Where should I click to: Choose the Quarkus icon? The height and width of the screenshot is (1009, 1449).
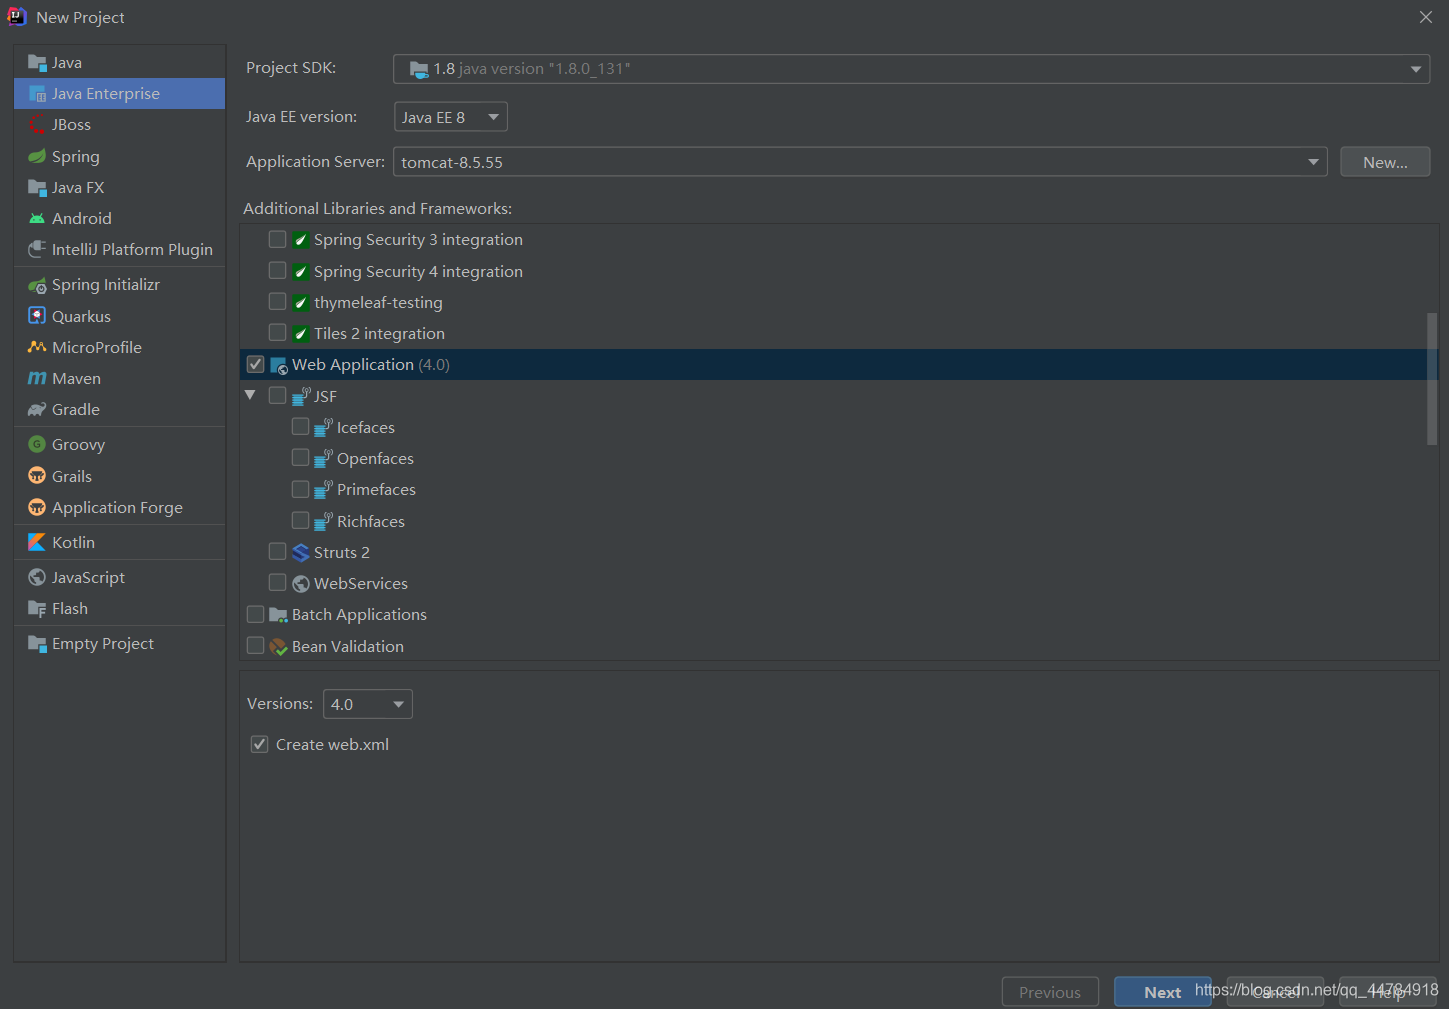[37, 316]
